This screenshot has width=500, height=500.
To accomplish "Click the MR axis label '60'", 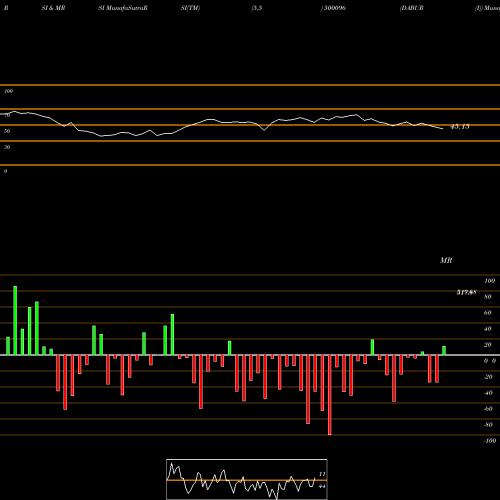I will [488, 313].
